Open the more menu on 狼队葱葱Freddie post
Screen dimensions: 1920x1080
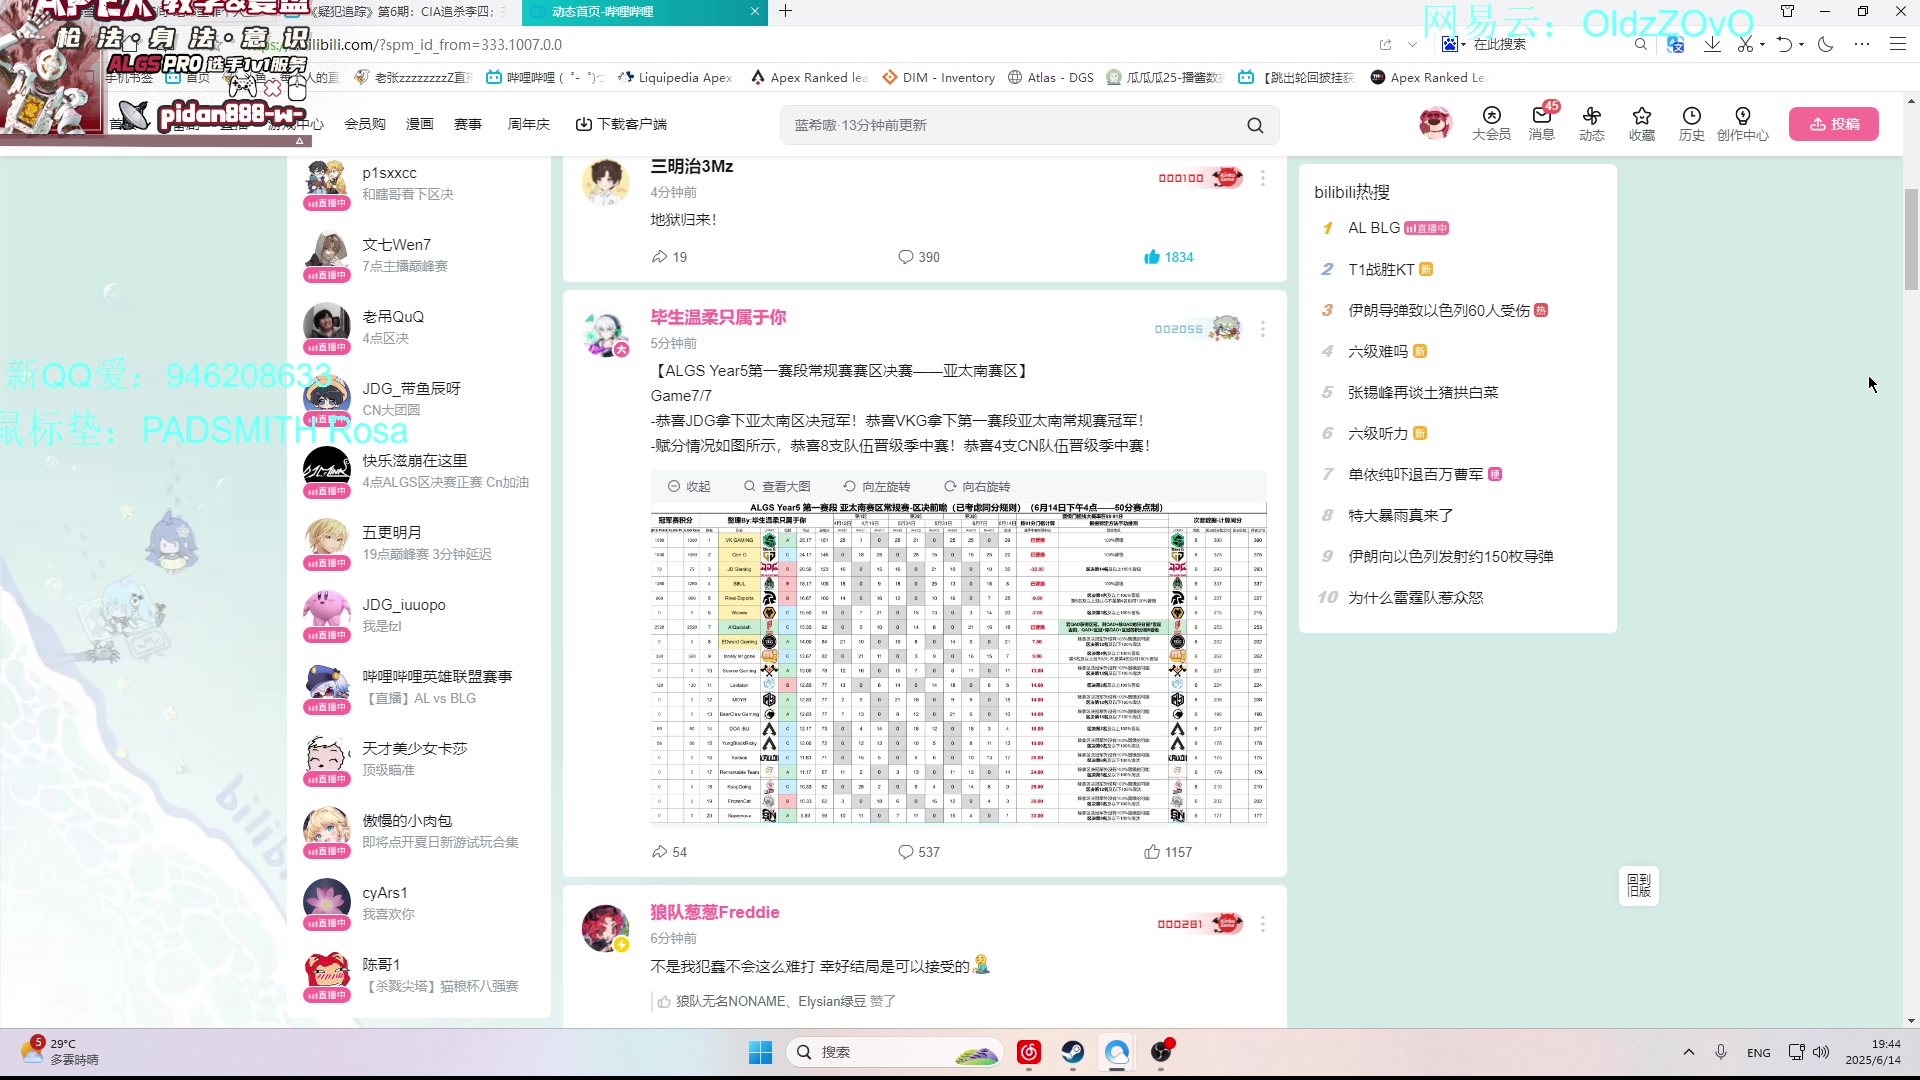coord(1263,924)
